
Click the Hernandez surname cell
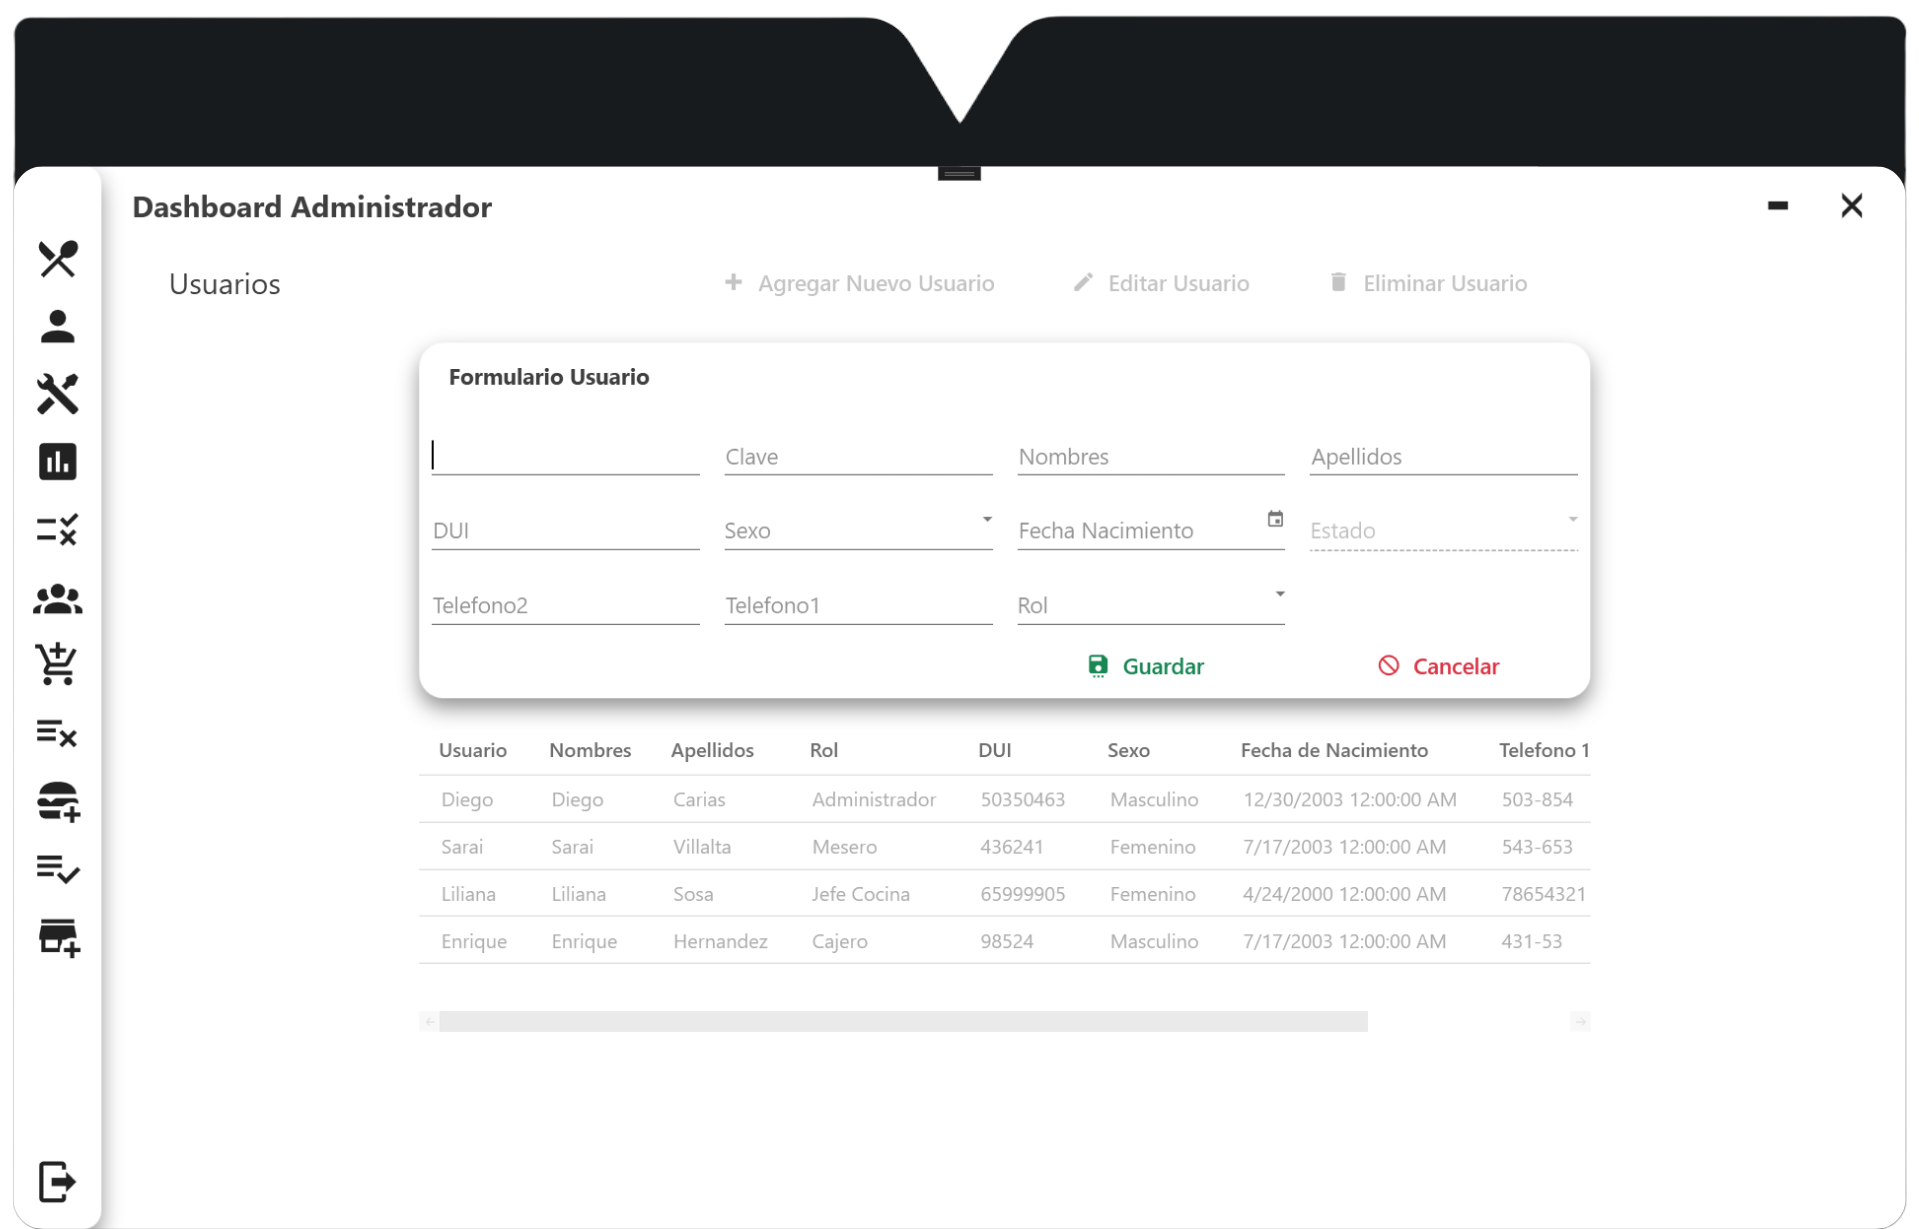720,941
